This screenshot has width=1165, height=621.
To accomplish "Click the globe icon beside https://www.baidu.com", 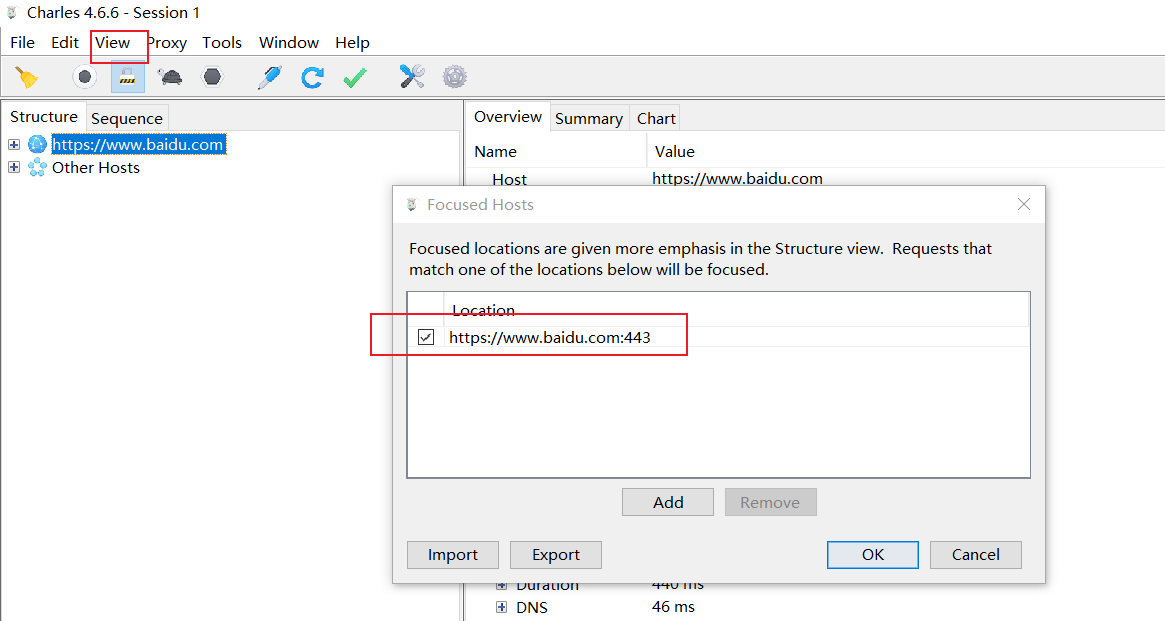I will point(37,144).
